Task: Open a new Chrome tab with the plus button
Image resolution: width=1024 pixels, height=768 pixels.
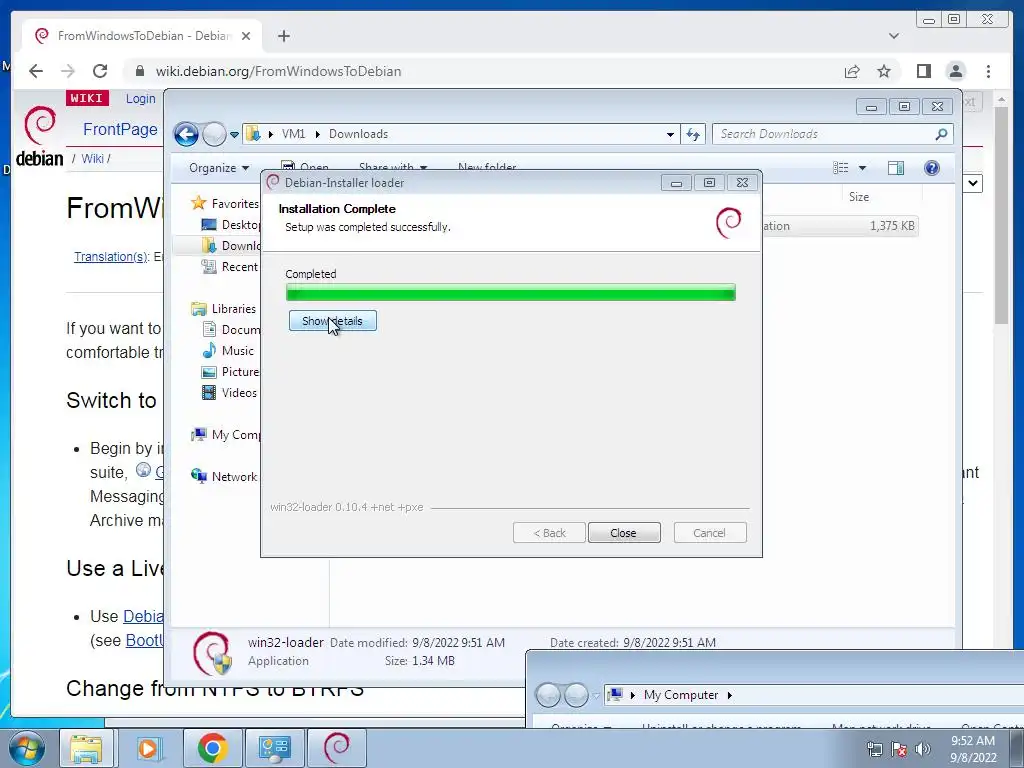Action: point(283,36)
